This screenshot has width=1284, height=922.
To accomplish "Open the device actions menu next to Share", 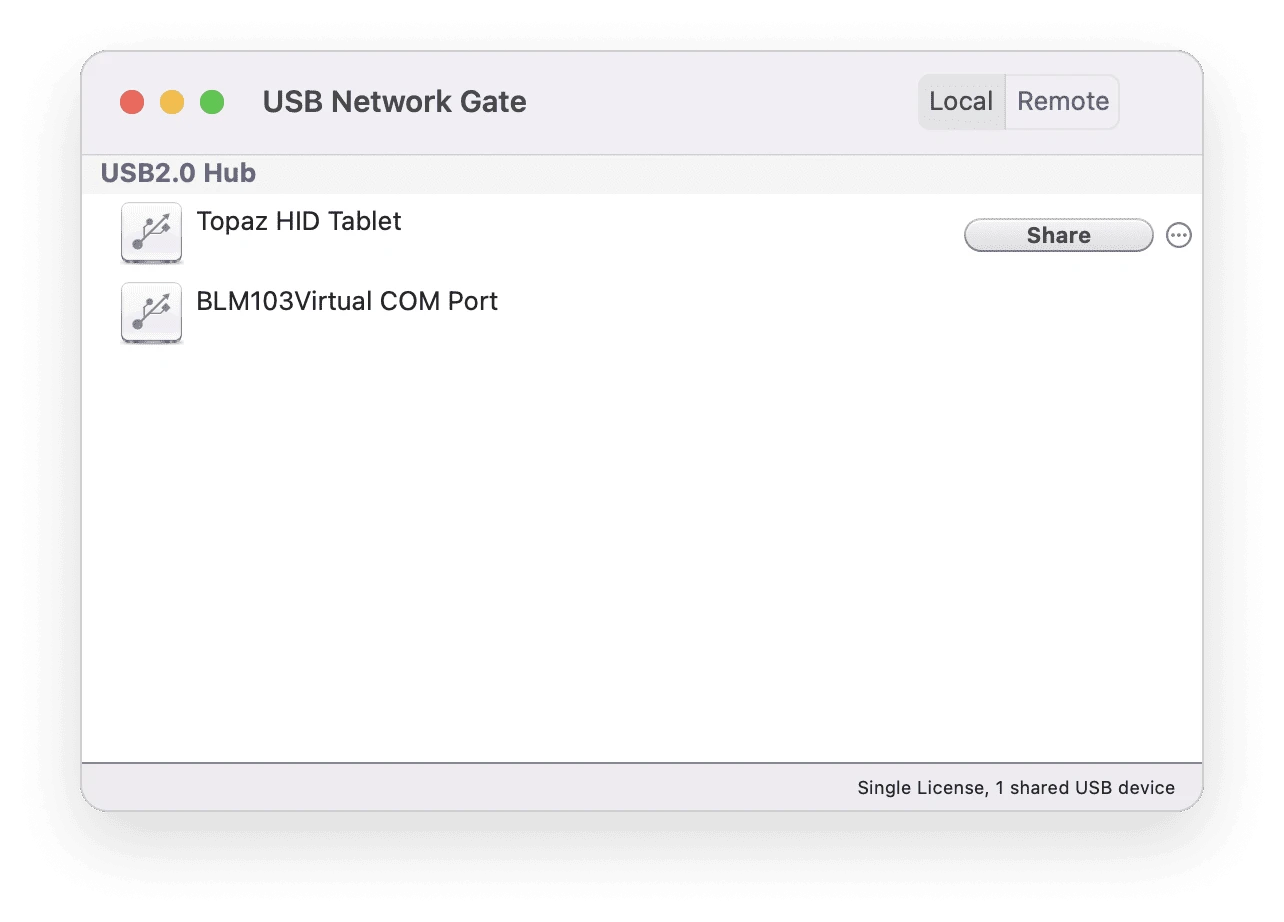I will tap(1178, 235).
